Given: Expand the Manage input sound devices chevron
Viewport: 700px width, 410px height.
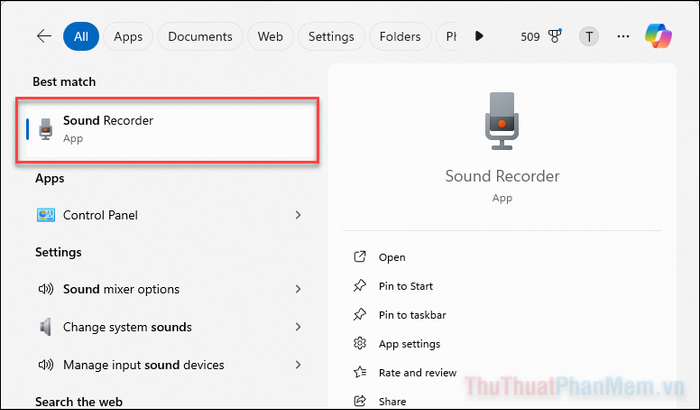Looking at the screenshot, I should click(298, 365).
